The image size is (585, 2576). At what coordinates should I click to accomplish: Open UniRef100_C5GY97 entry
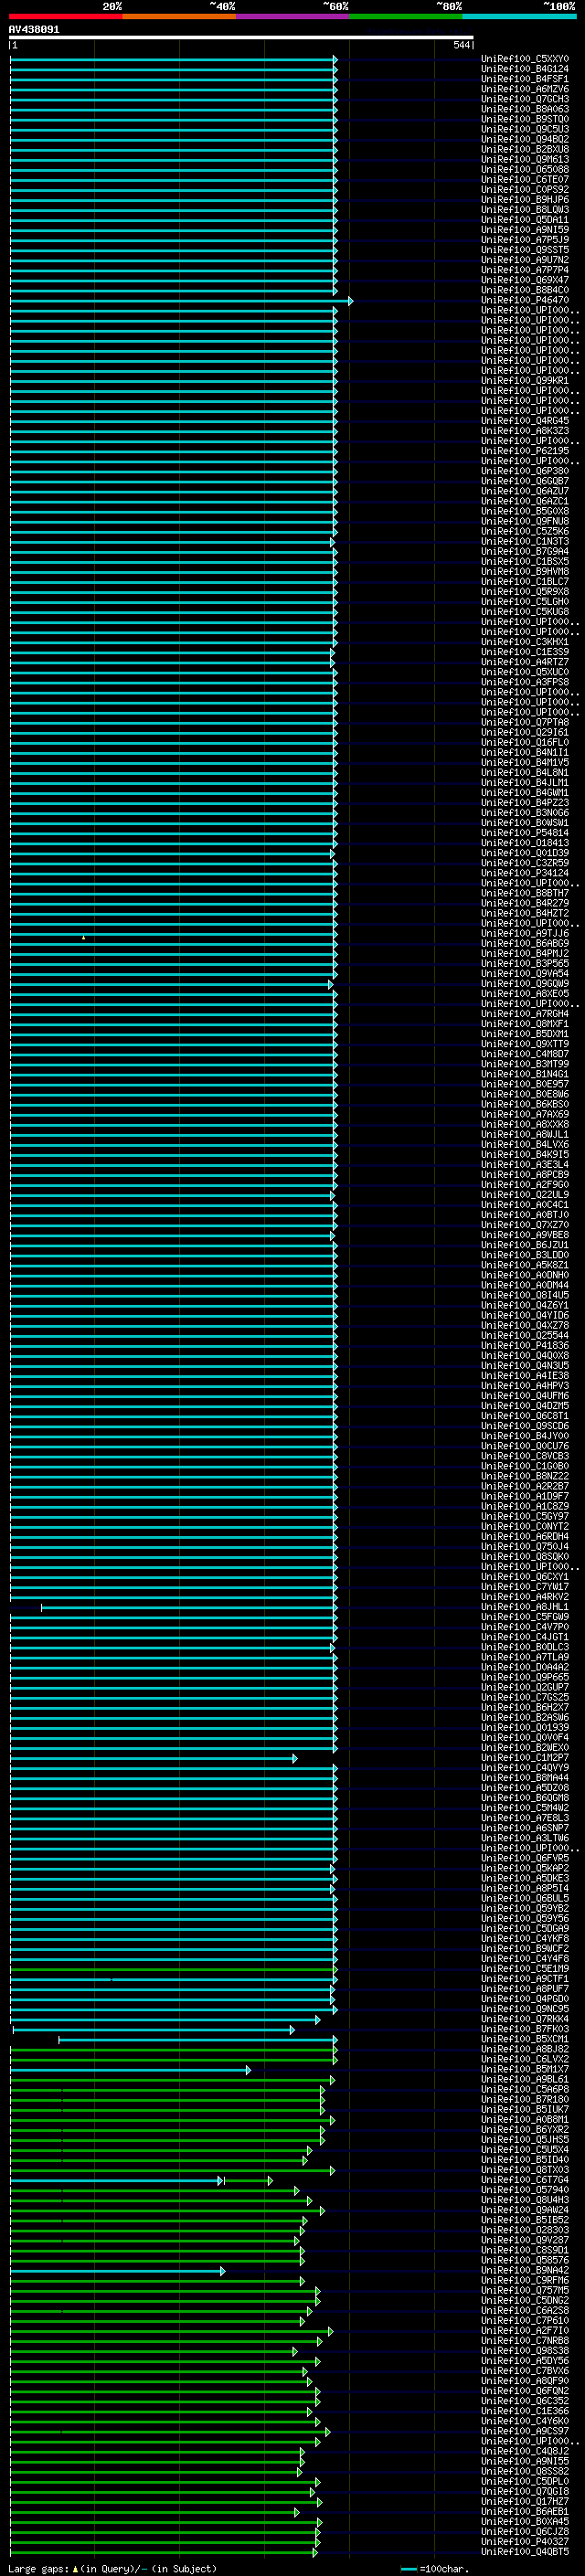pyautogui.click(x=524, y=1517)
